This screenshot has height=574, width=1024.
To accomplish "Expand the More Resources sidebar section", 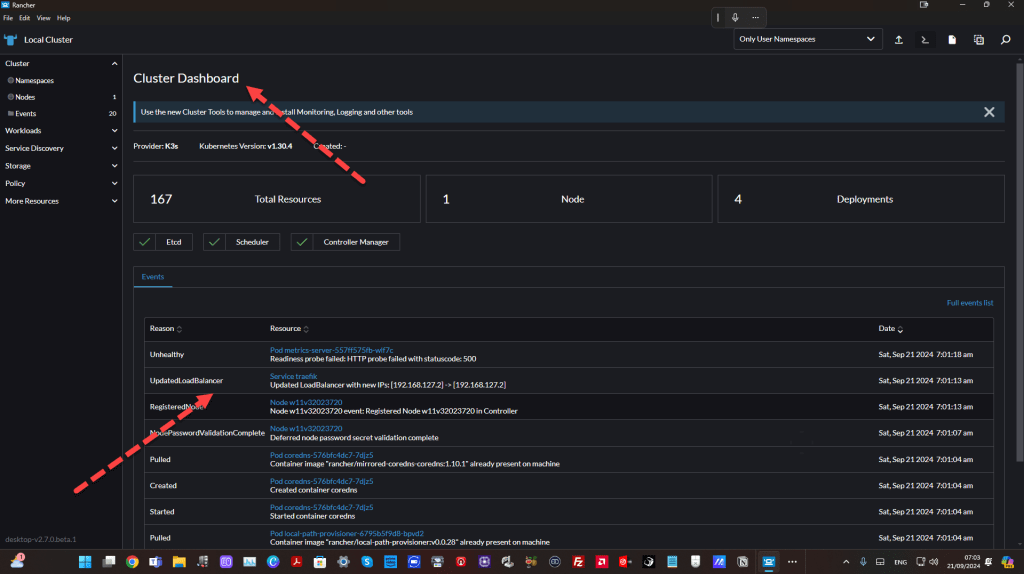I will click(114, 201).
